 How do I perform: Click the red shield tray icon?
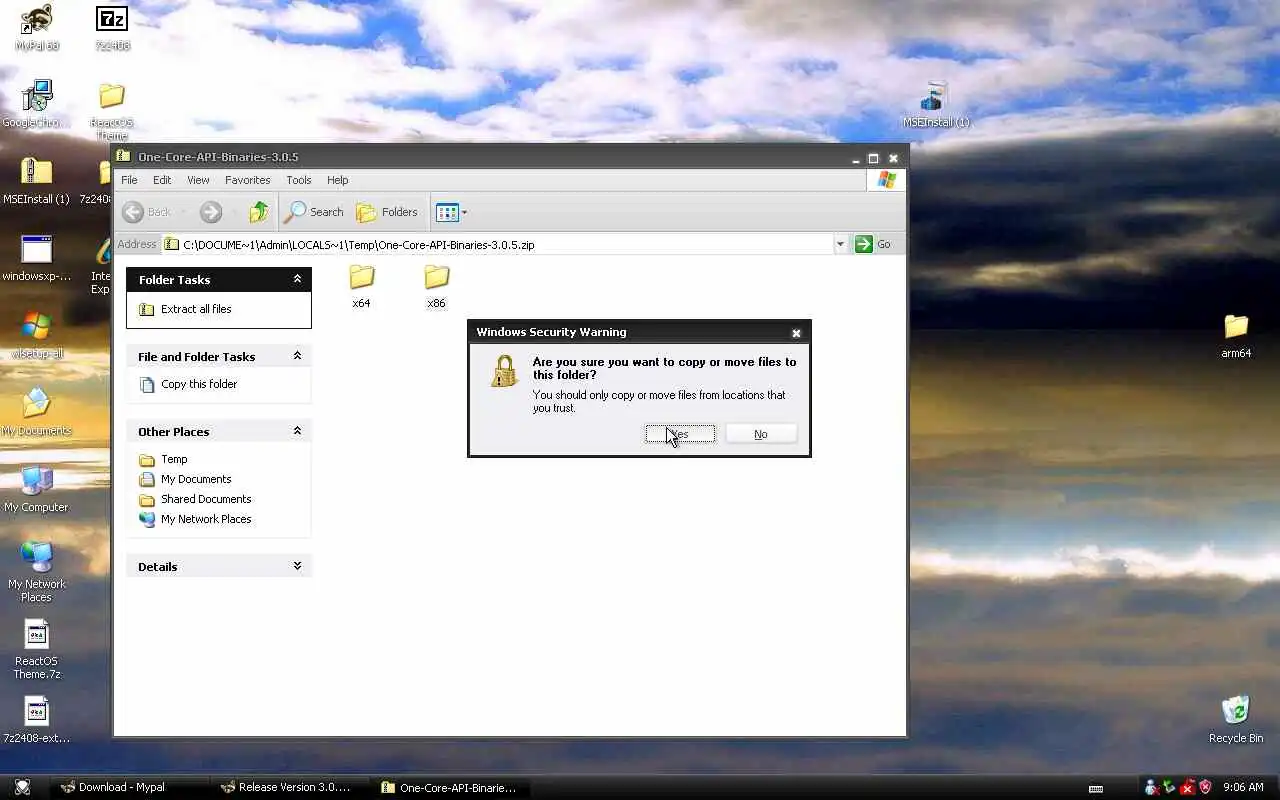pyautogui.click(x=1205, y=787)
